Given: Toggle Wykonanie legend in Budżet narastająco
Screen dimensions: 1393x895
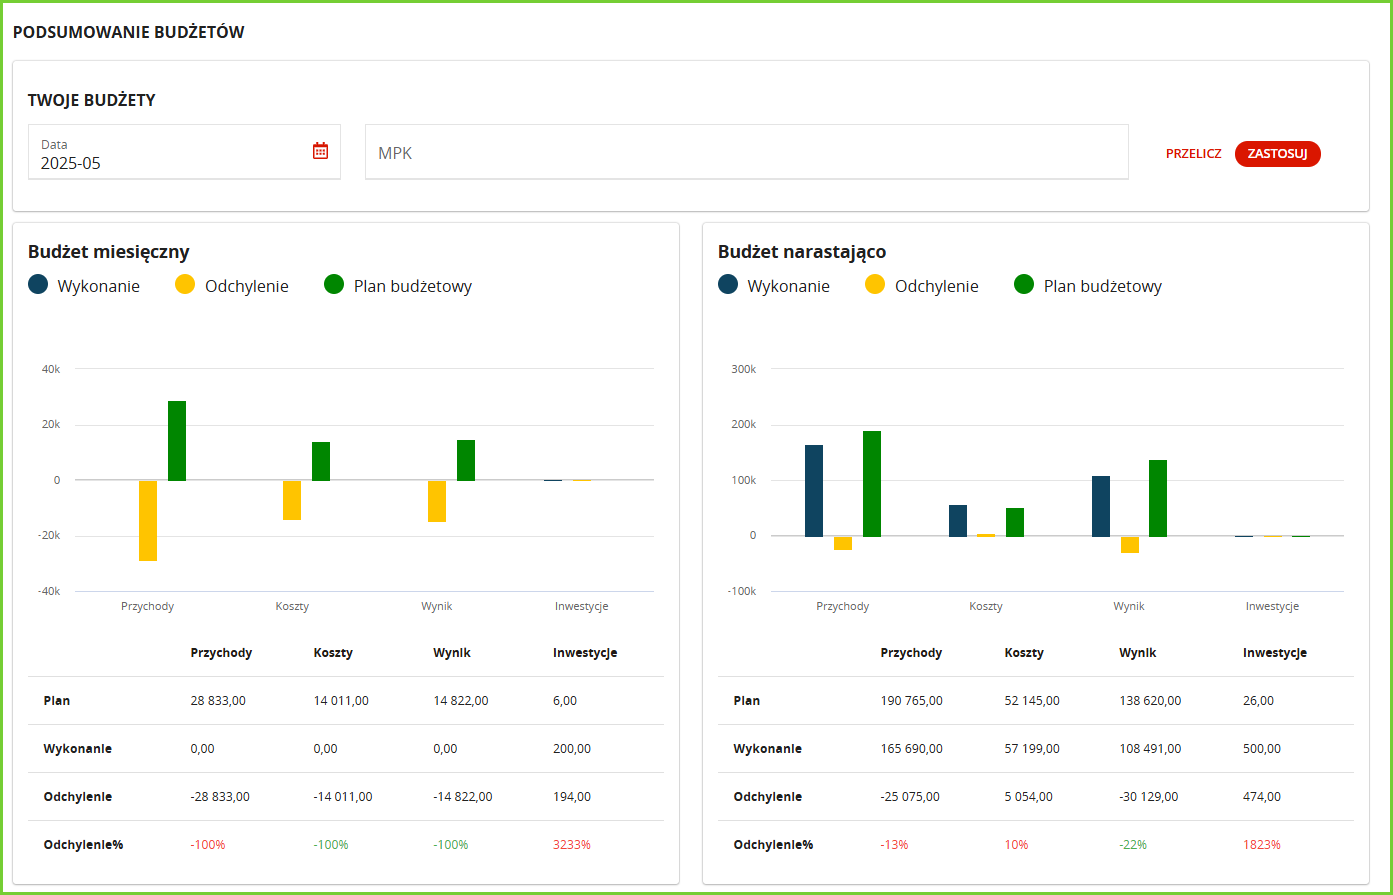Looking at the screenshot, I should [x=774, y=285].
